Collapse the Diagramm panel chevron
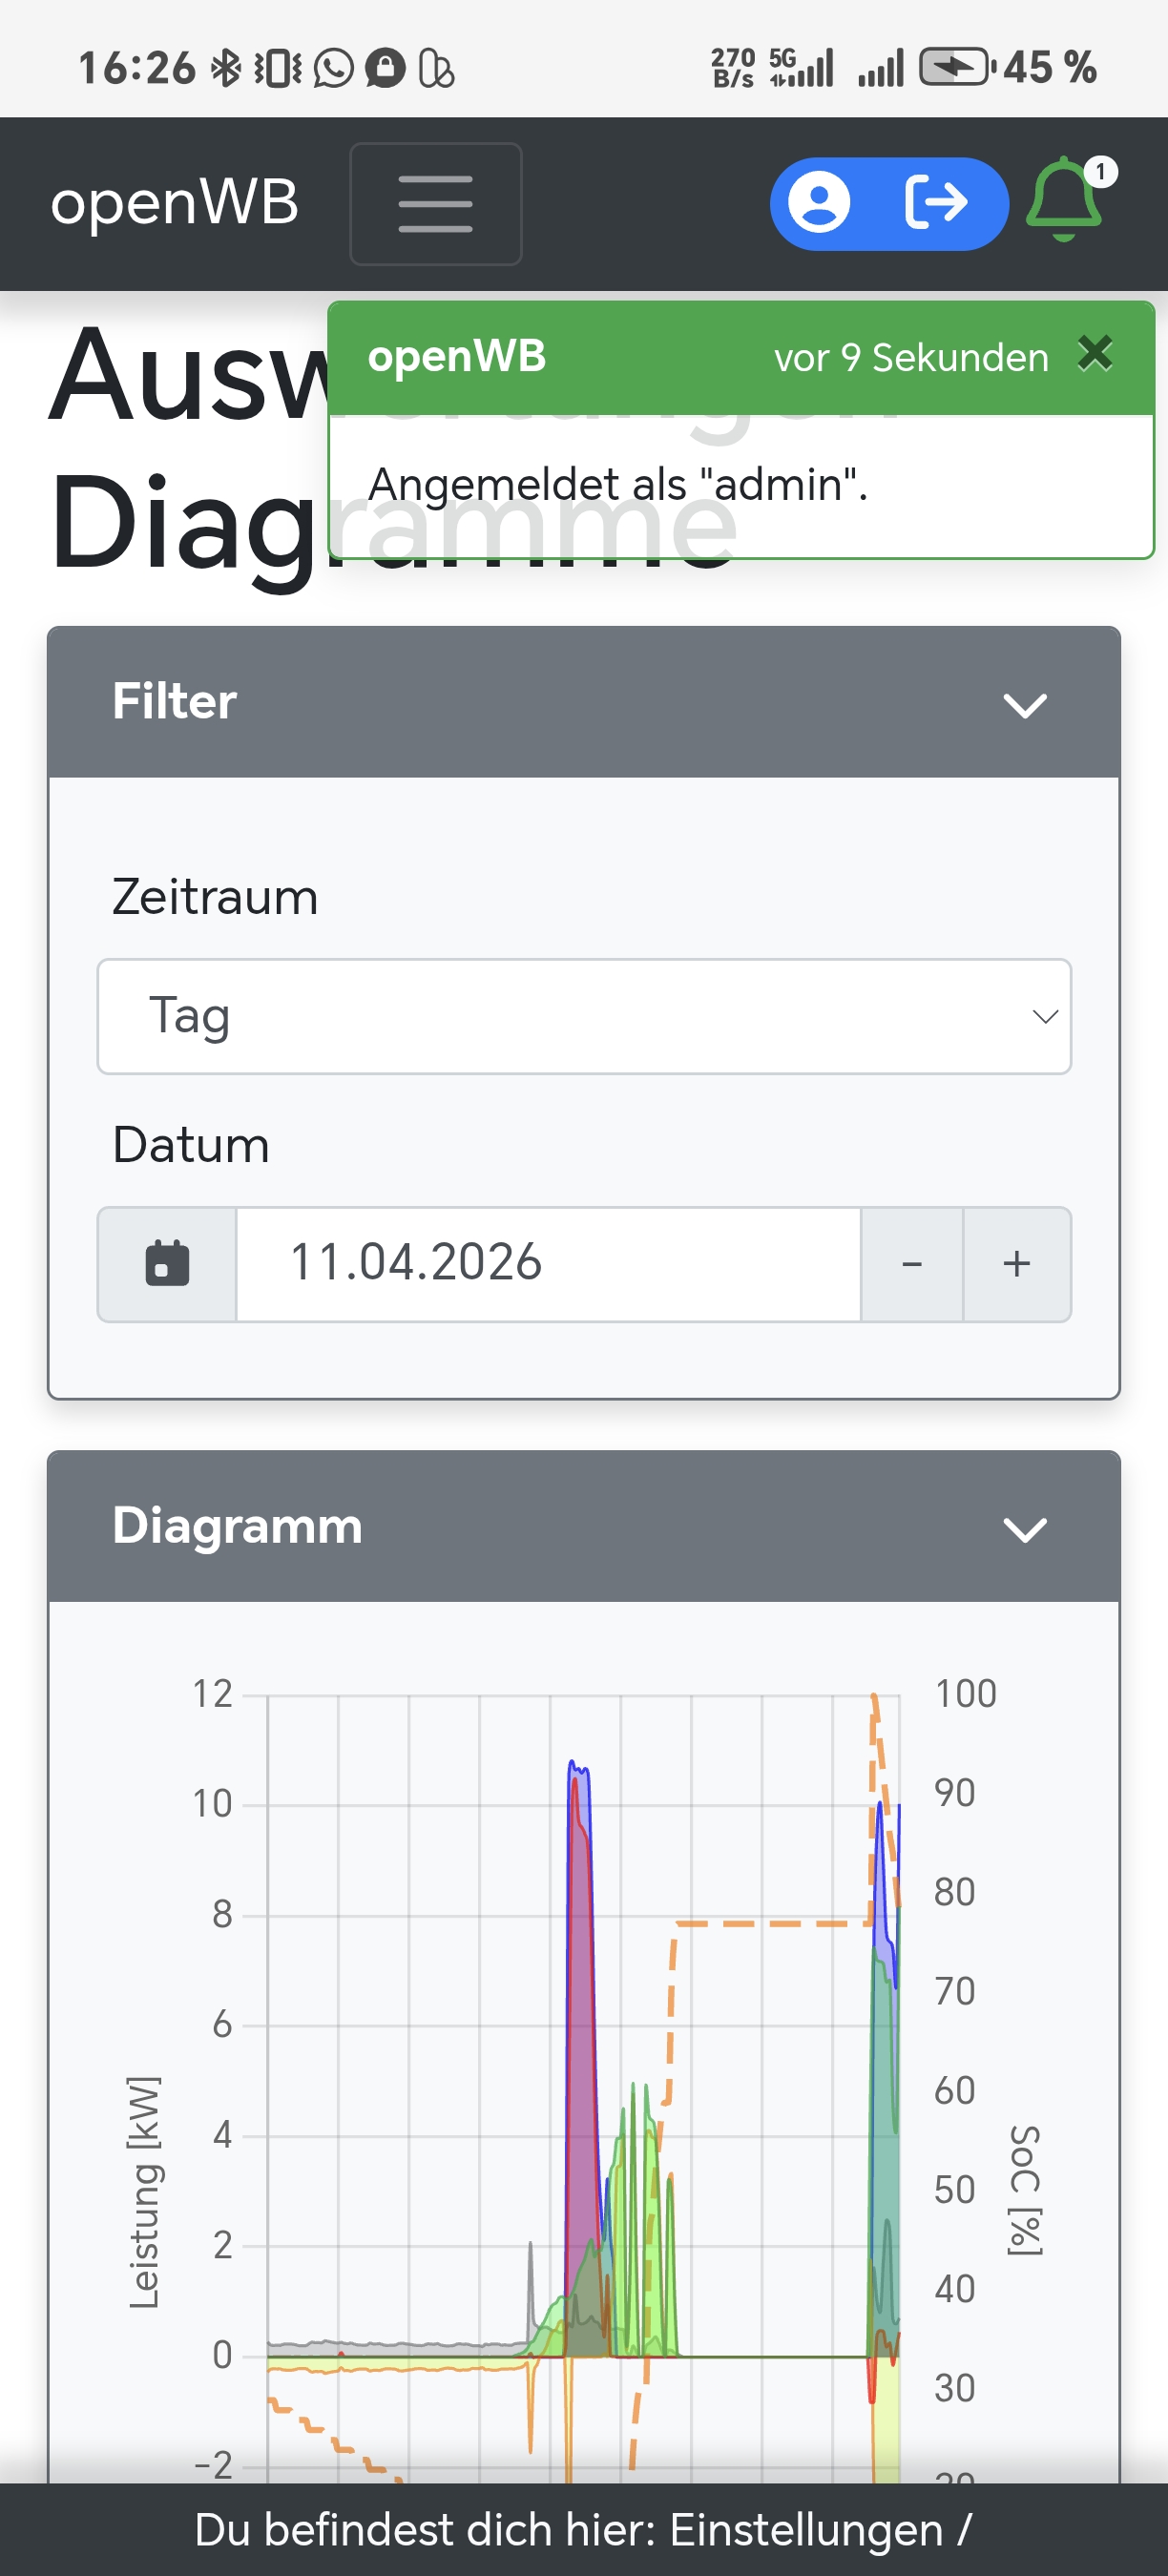Viewport: 1168px width, 2576px height. (1025, 1529)
